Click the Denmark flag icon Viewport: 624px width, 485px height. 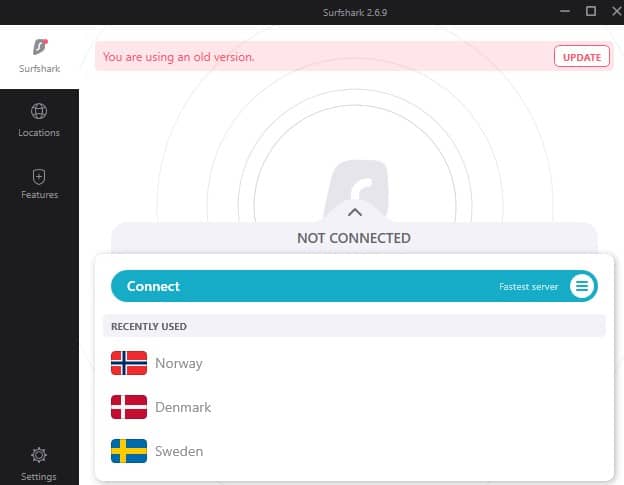point(129,407)
